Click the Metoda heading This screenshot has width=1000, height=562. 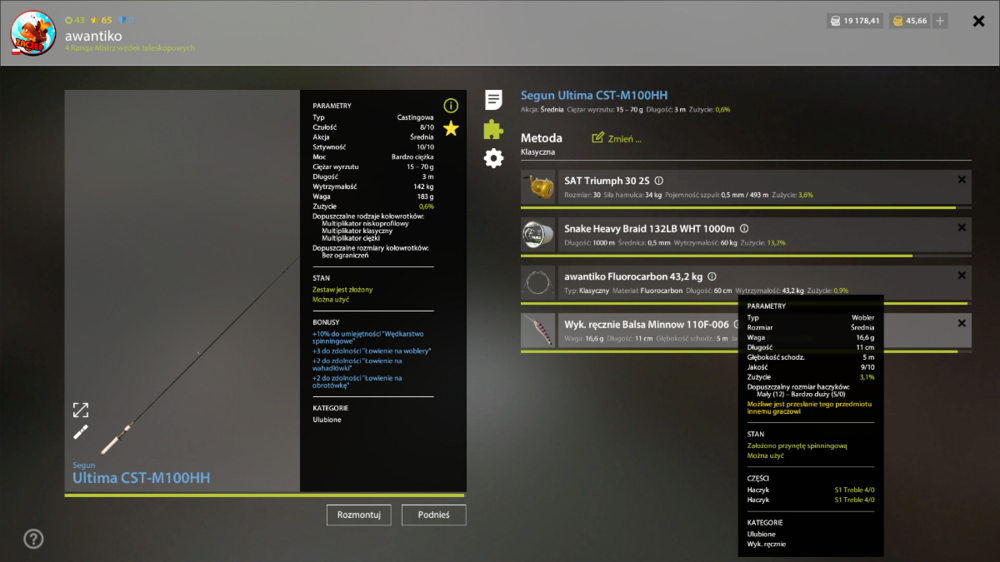pyautogui.click(x=541, y=138)
